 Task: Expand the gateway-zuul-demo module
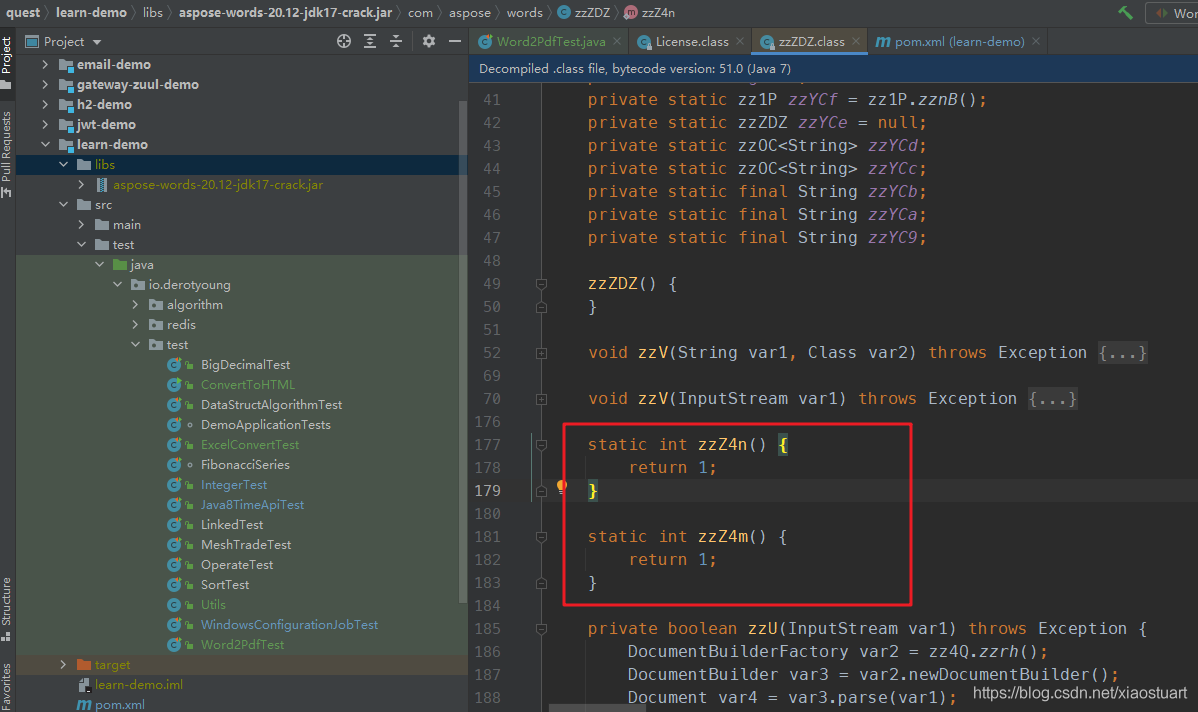tap(45, 84)
